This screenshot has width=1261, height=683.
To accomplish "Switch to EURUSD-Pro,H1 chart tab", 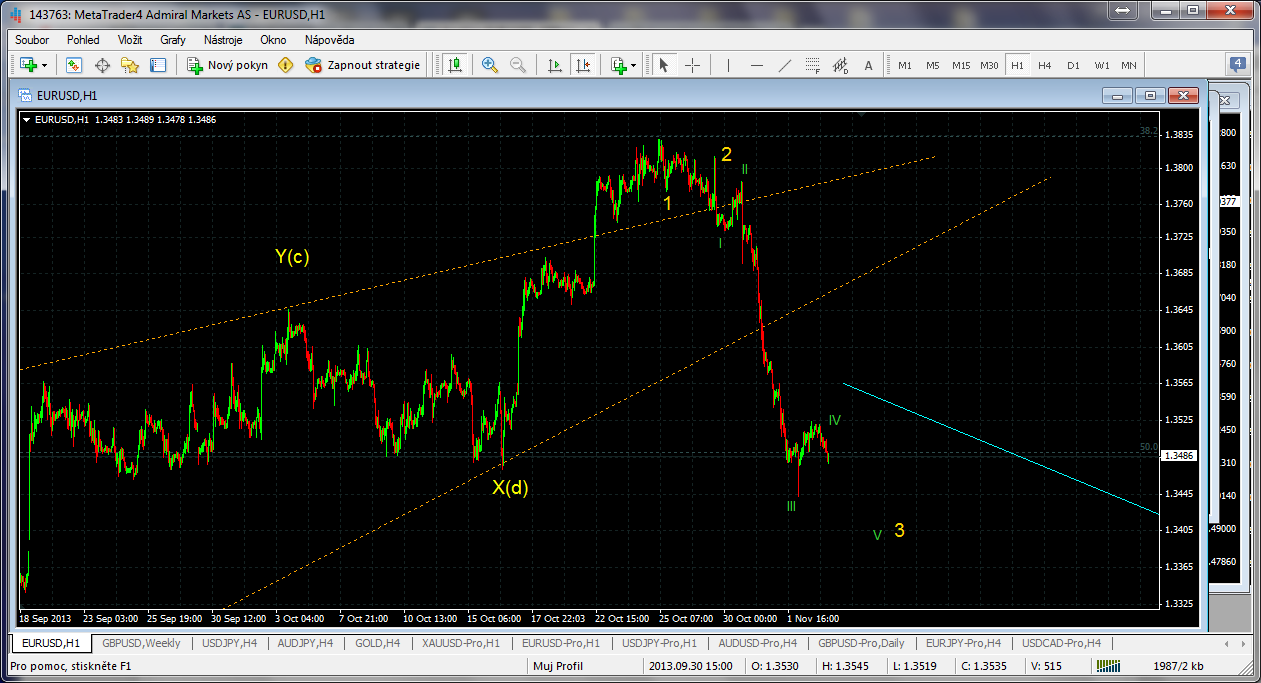I will (x=560, y=643).
